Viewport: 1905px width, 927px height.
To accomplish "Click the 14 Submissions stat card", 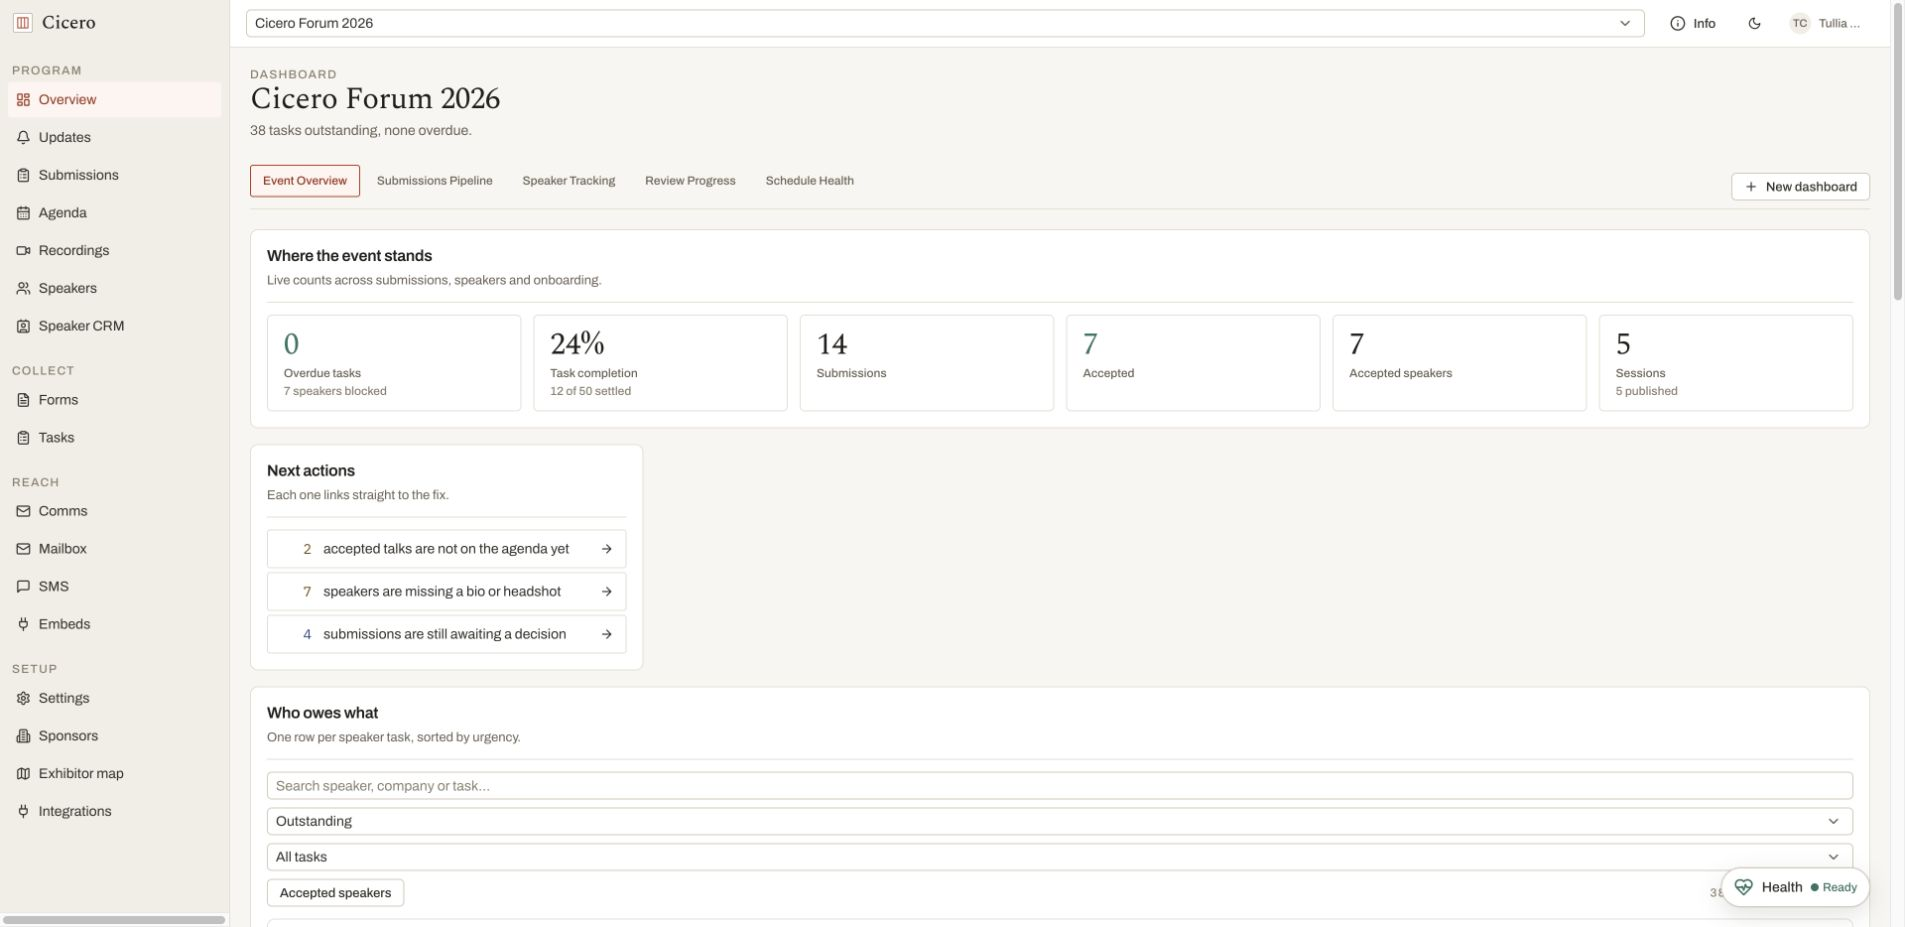I will (927, 363).
